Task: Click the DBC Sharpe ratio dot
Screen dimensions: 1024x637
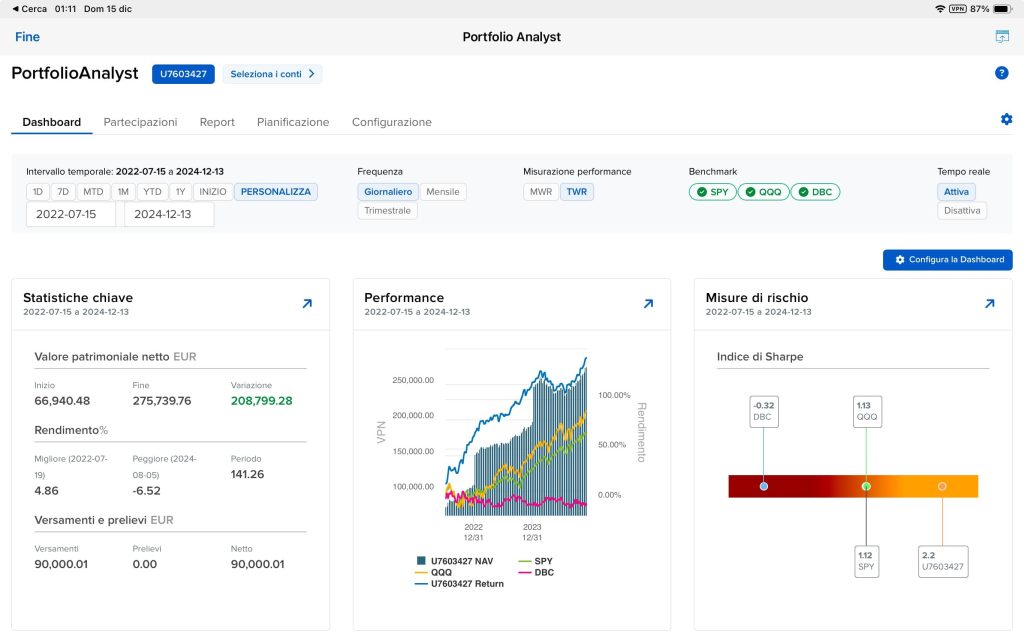Action: [x=764, y=486]
